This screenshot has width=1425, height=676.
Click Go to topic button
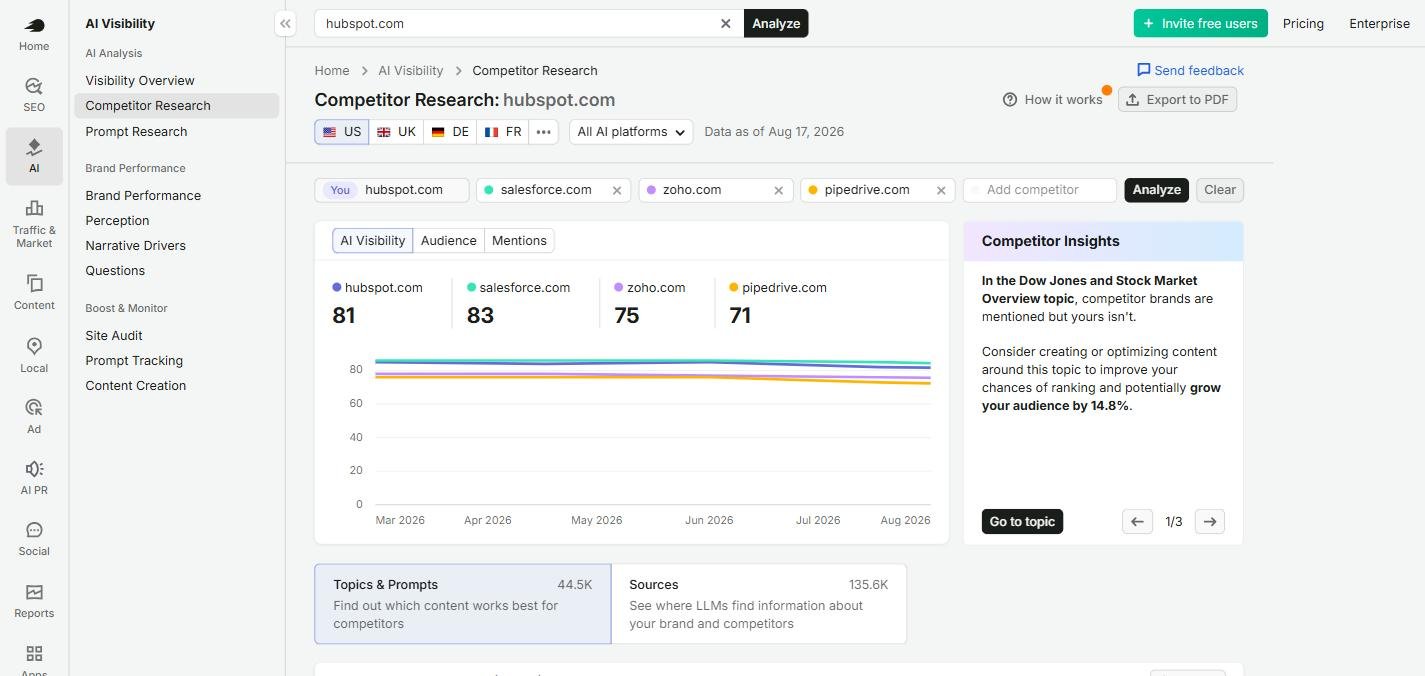coord(1022,521)
